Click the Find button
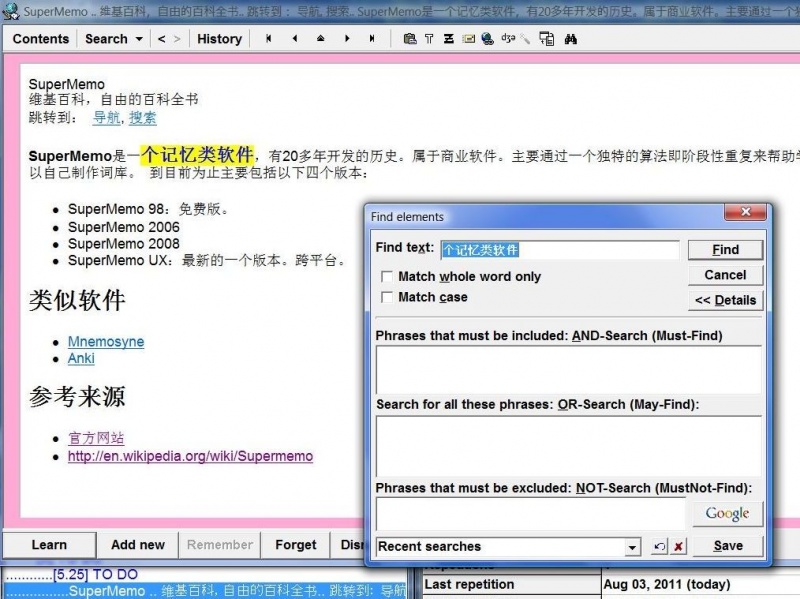Viewport: 800px width, 599px height. 726,250
